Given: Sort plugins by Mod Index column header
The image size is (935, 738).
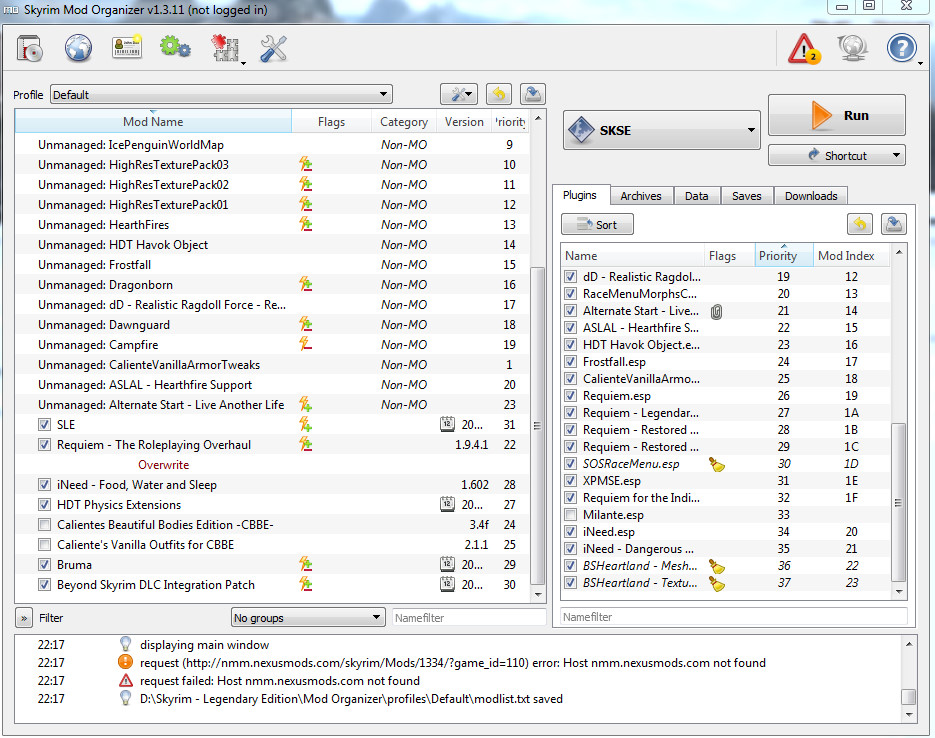Looking at the screenshot, I should click(x=852, y=256).
